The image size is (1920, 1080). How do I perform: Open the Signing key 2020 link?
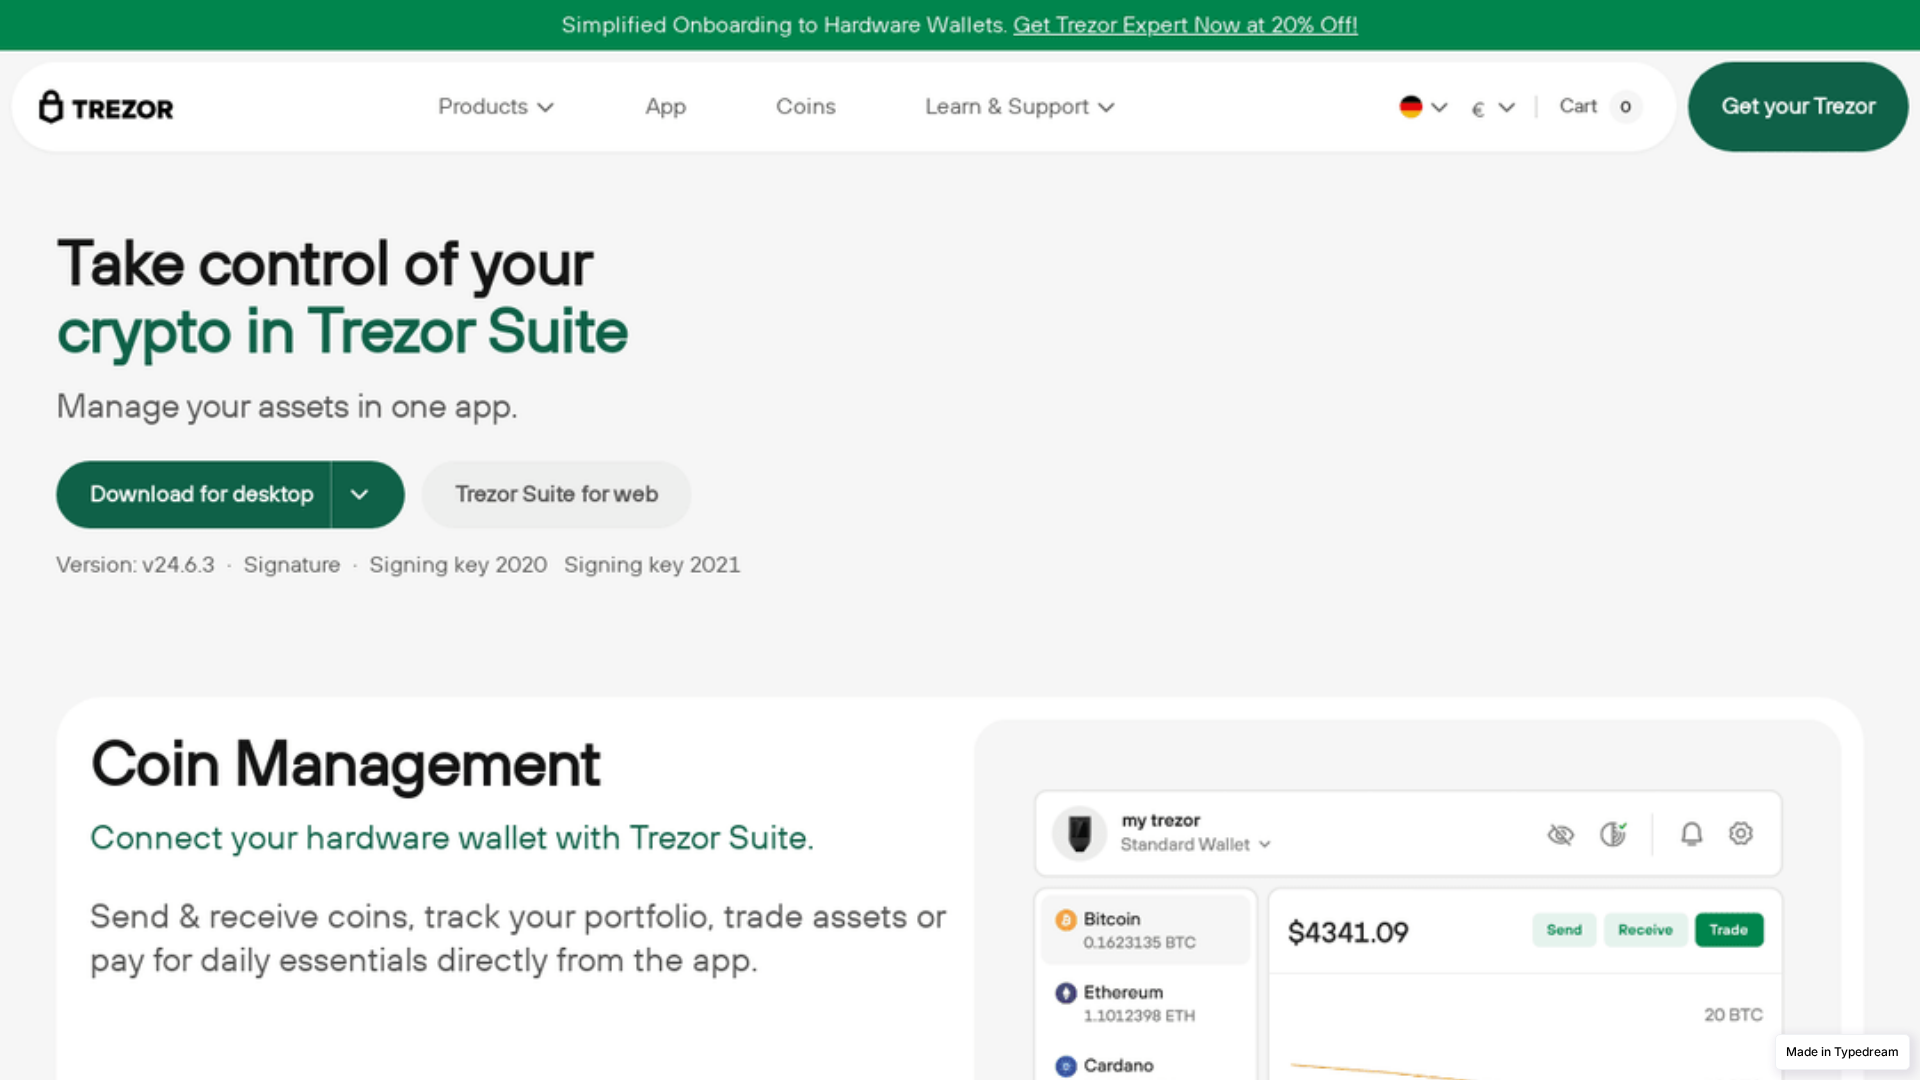pos(458,565)
